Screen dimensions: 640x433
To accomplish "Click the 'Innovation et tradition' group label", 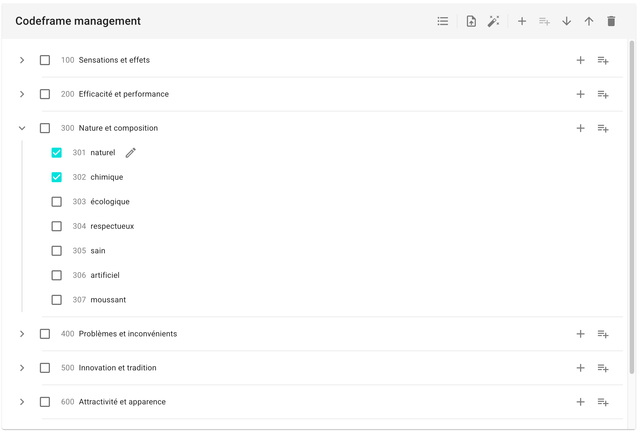I will [117, 368].
